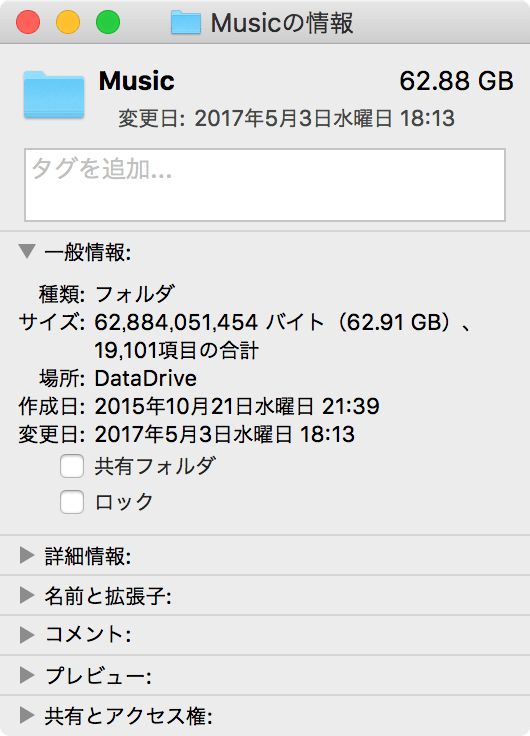Click the 共有フォルダ checkbox label
The width and height of the screenshot is (530, 736).
155,466
